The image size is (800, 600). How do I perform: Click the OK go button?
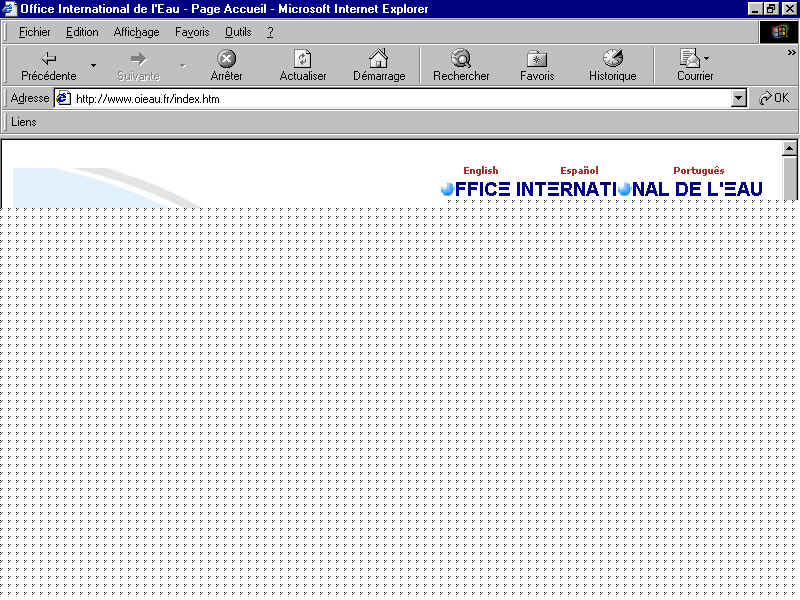click(774, 98)
